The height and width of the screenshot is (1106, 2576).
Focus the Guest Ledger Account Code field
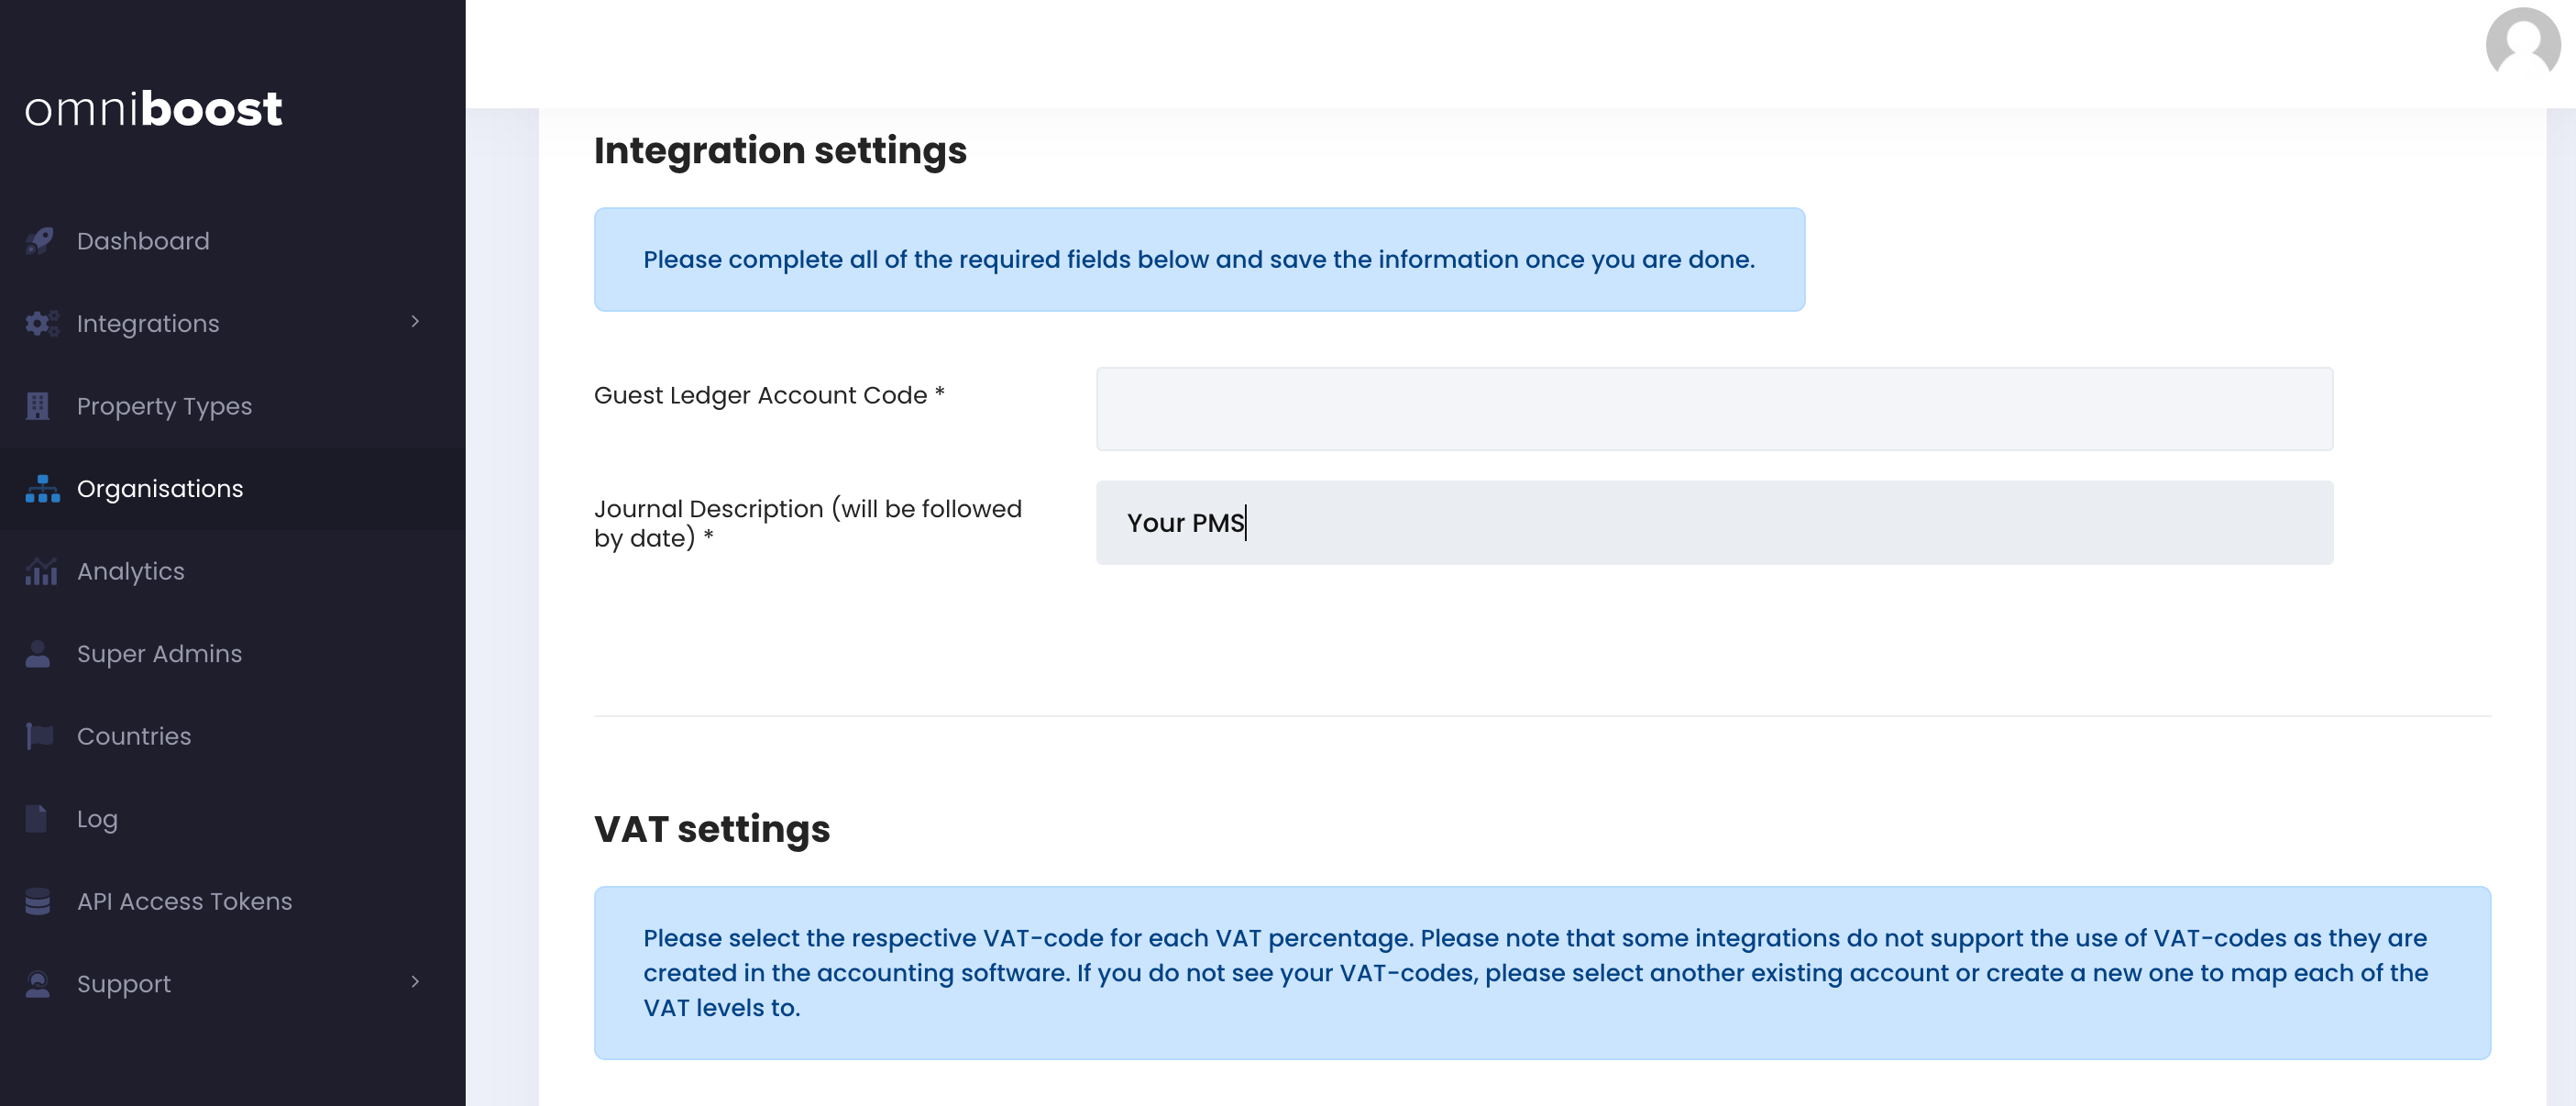(x=1714, y=409)
